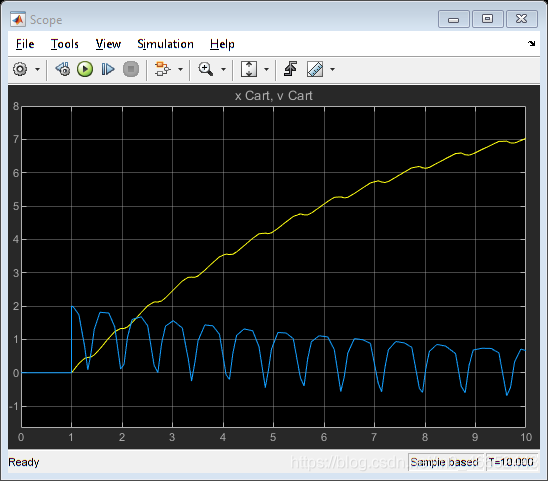
Task: Expand the Zoom tool options arrow
Action: [223, 69]
